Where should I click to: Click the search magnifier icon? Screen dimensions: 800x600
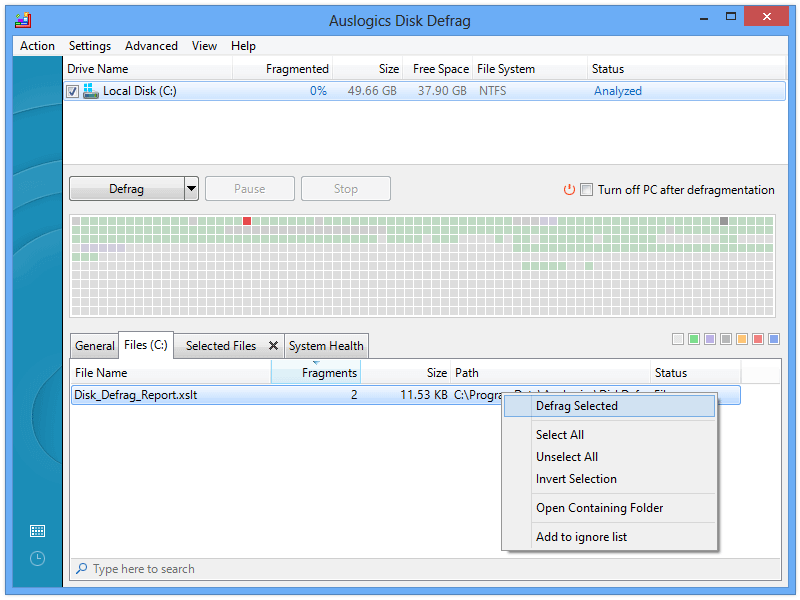[81, 568]
